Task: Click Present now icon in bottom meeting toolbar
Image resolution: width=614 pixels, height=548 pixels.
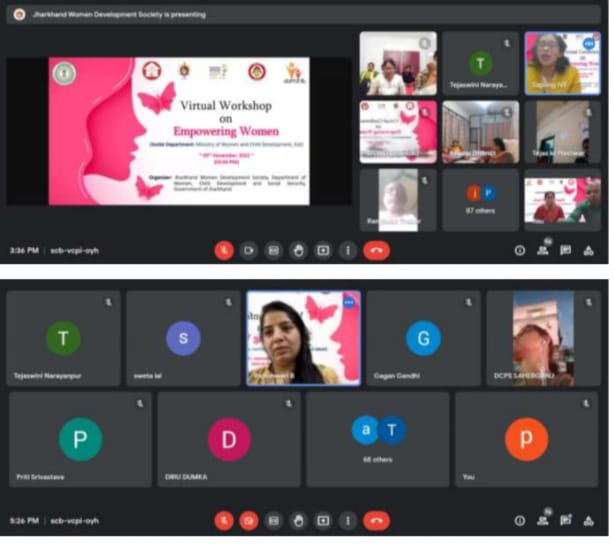Action: (x=323, y=520)
